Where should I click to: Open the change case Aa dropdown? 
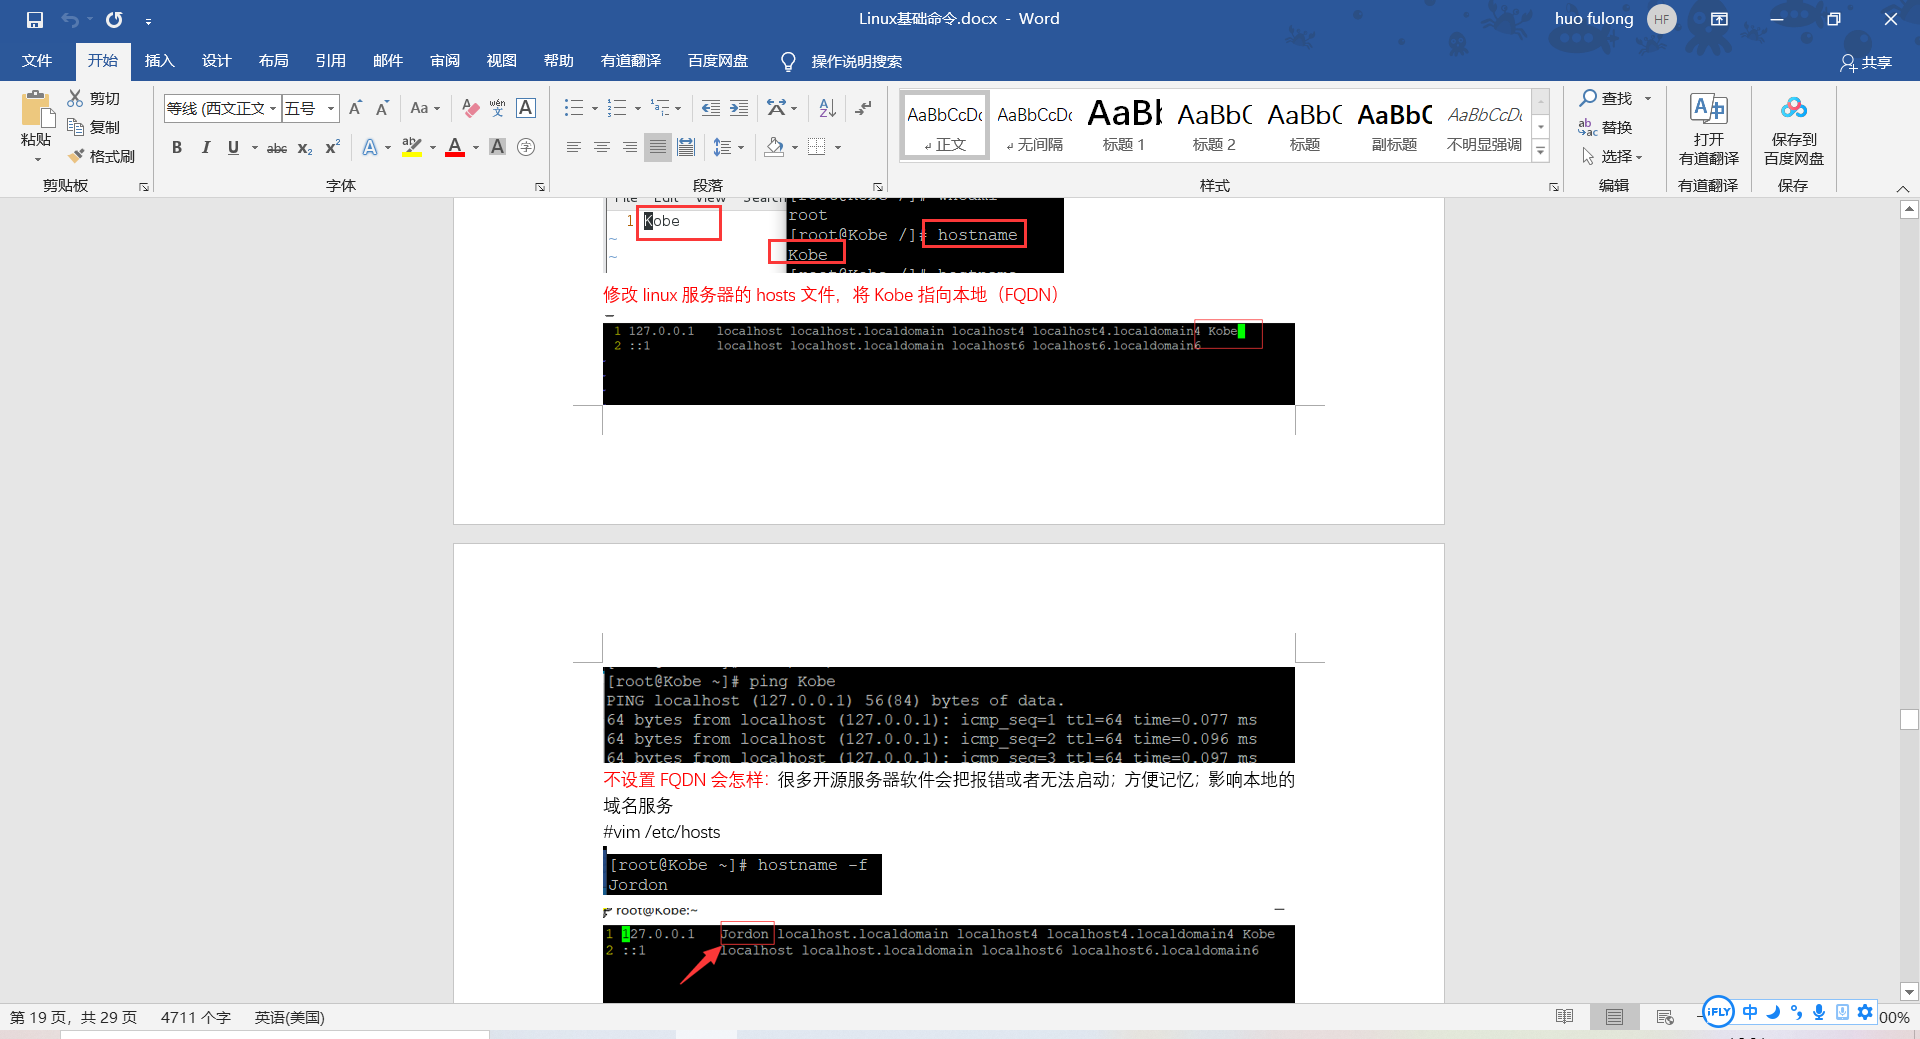(x=425, y=108)
